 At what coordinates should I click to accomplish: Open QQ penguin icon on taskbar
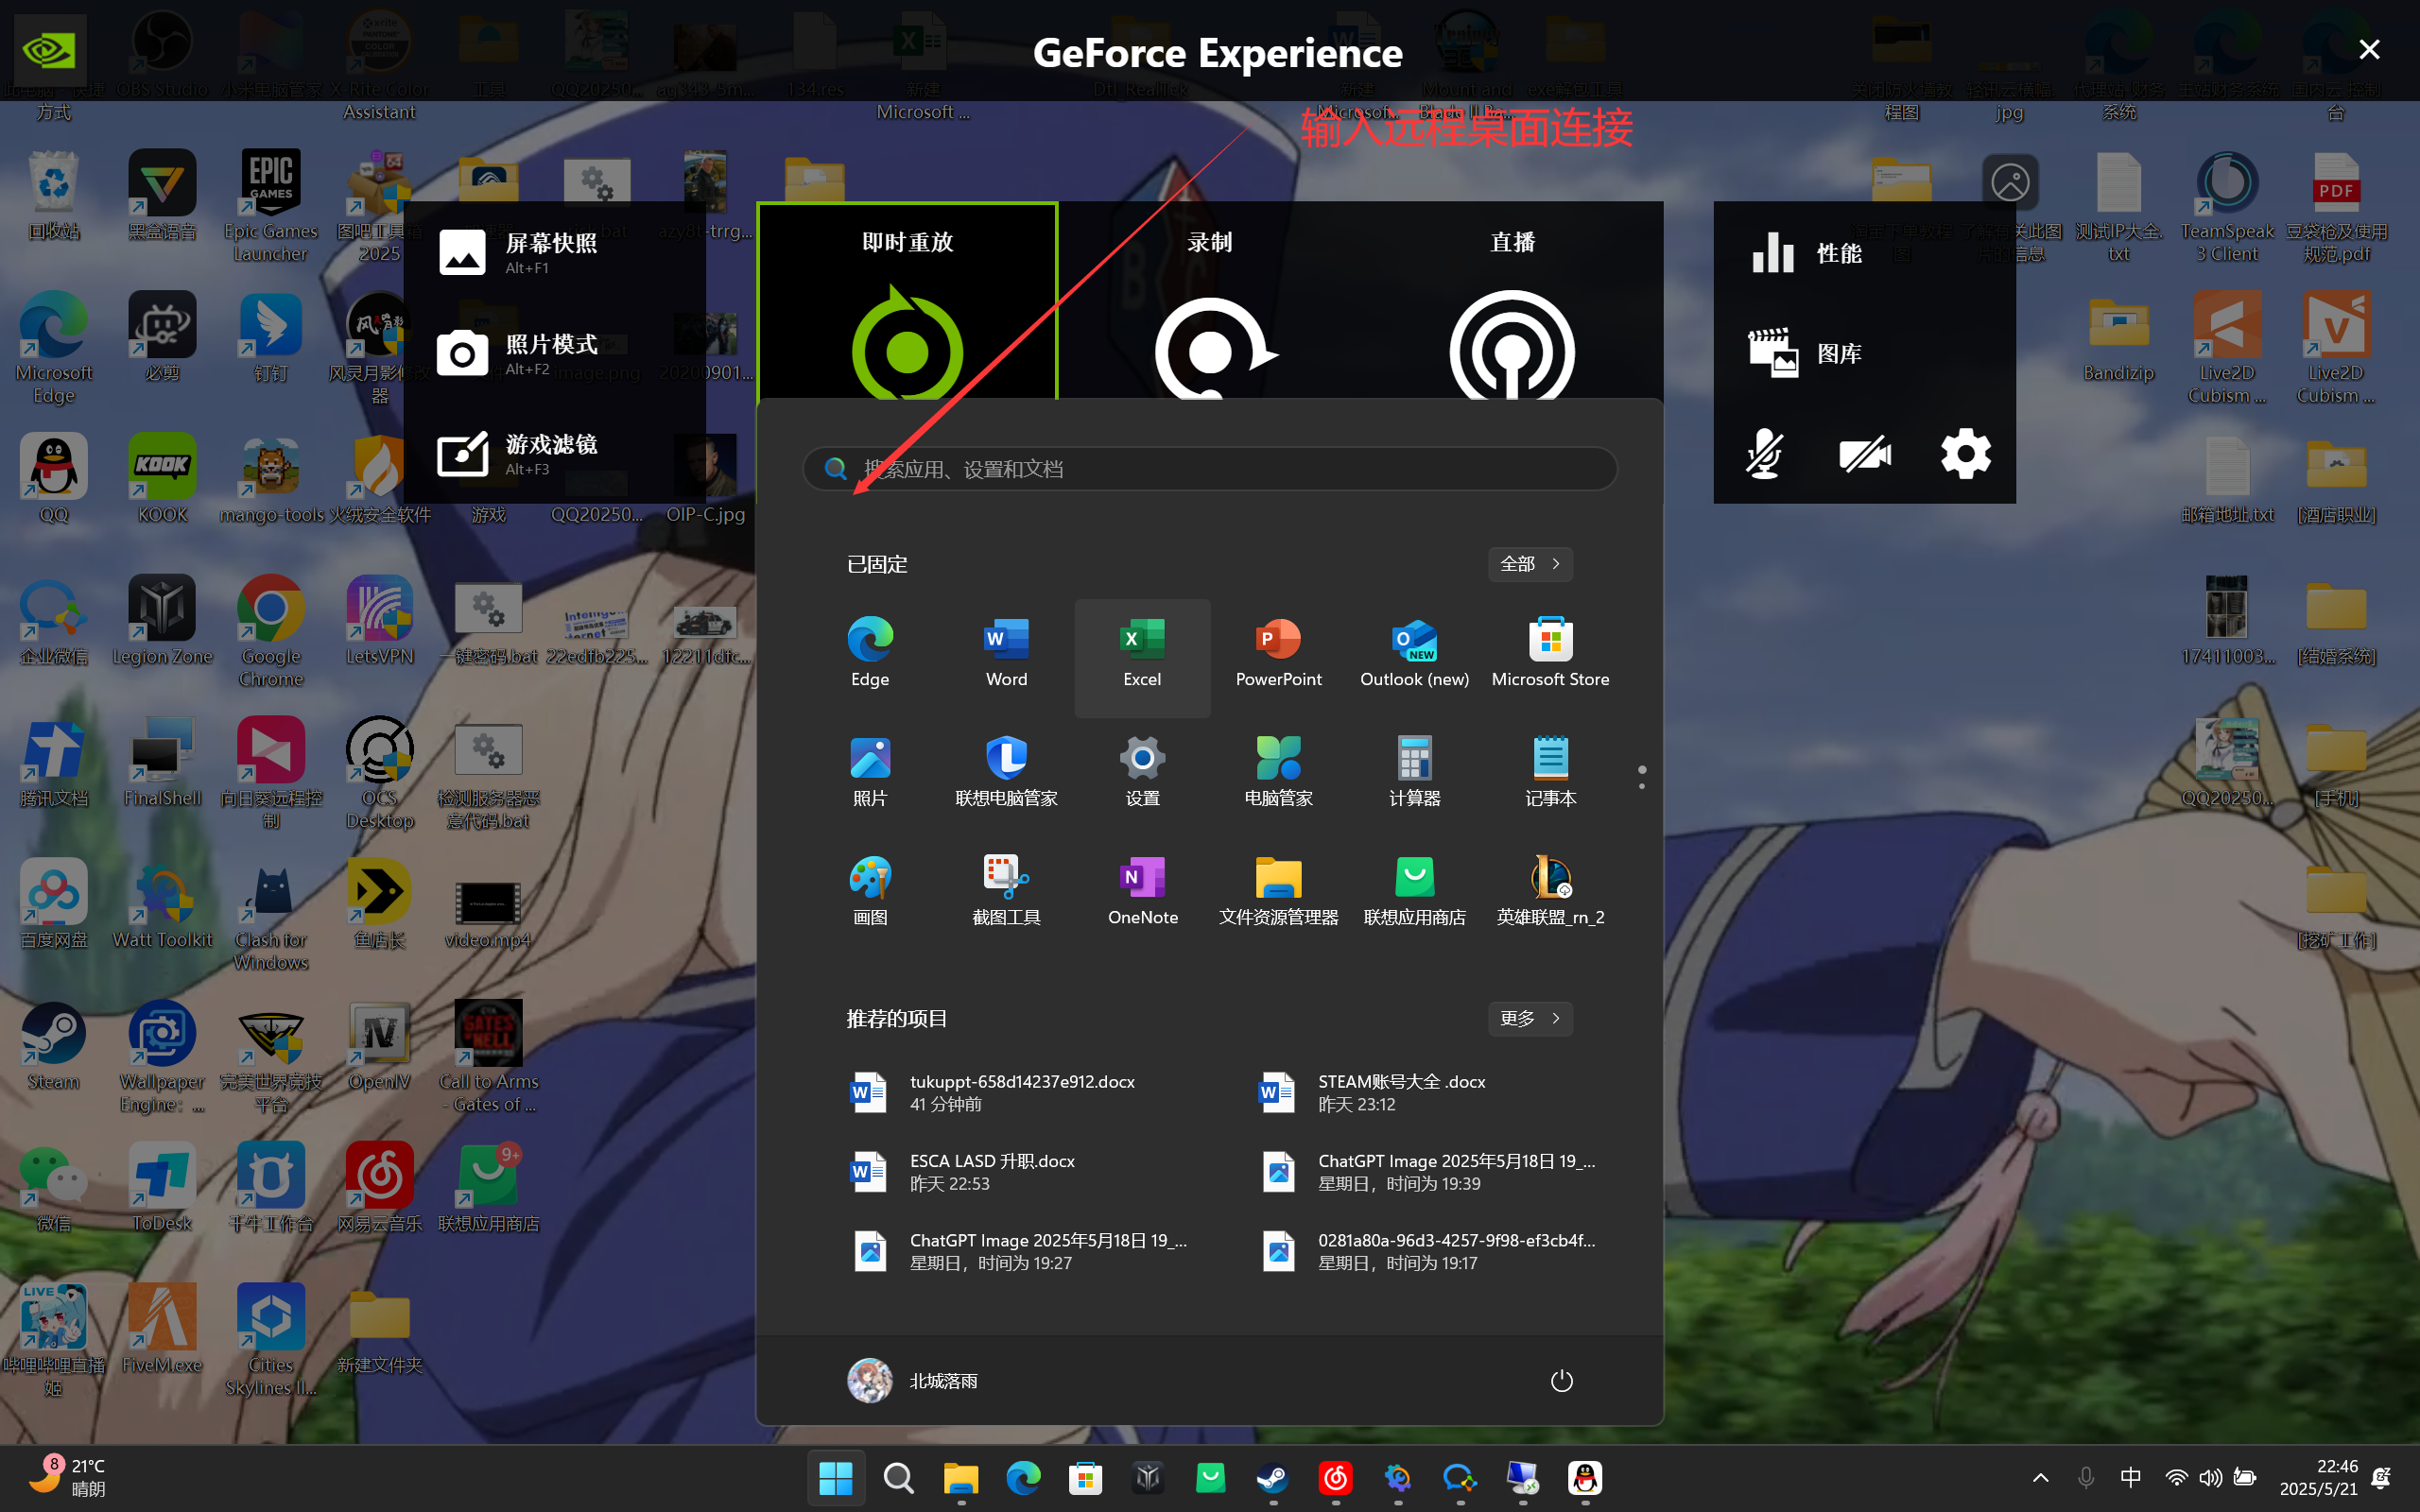(x=1585, y=1477)
